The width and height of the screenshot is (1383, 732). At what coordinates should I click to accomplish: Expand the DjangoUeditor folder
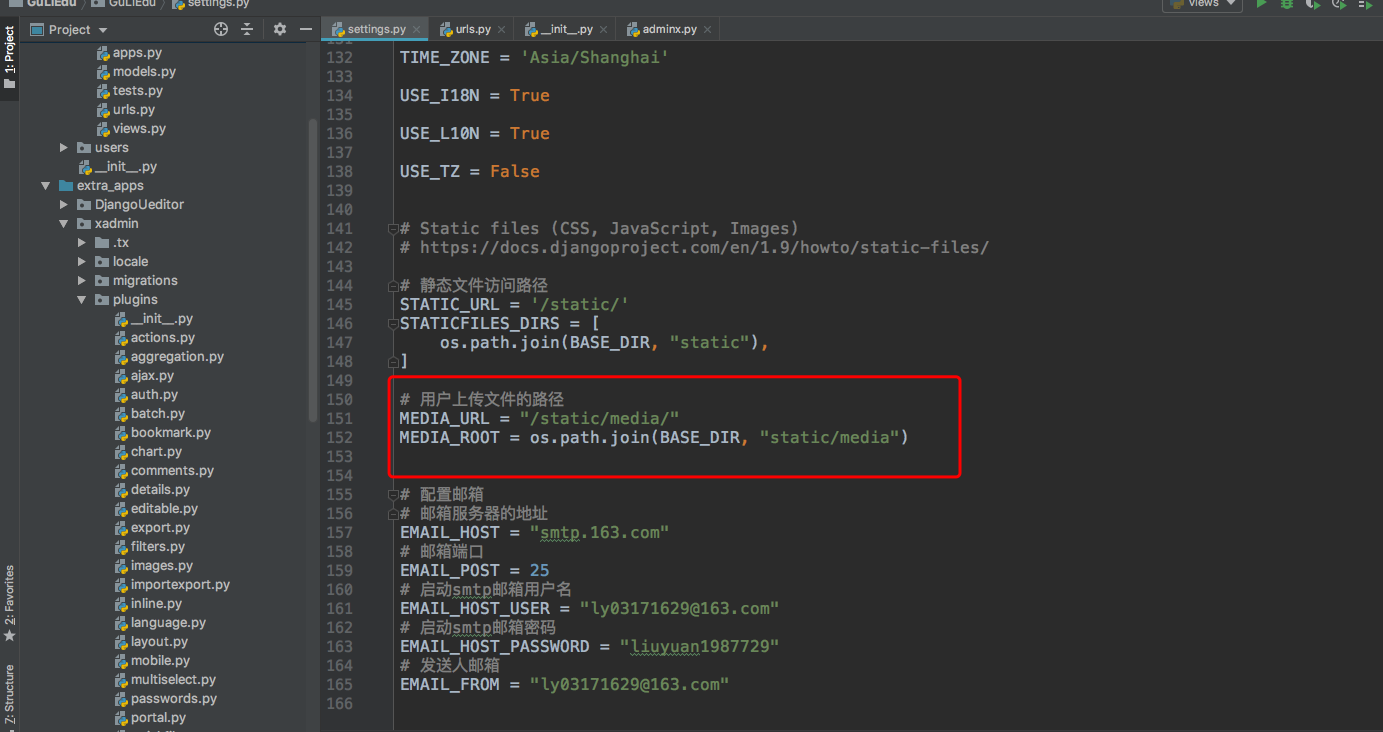coord(65,205)
